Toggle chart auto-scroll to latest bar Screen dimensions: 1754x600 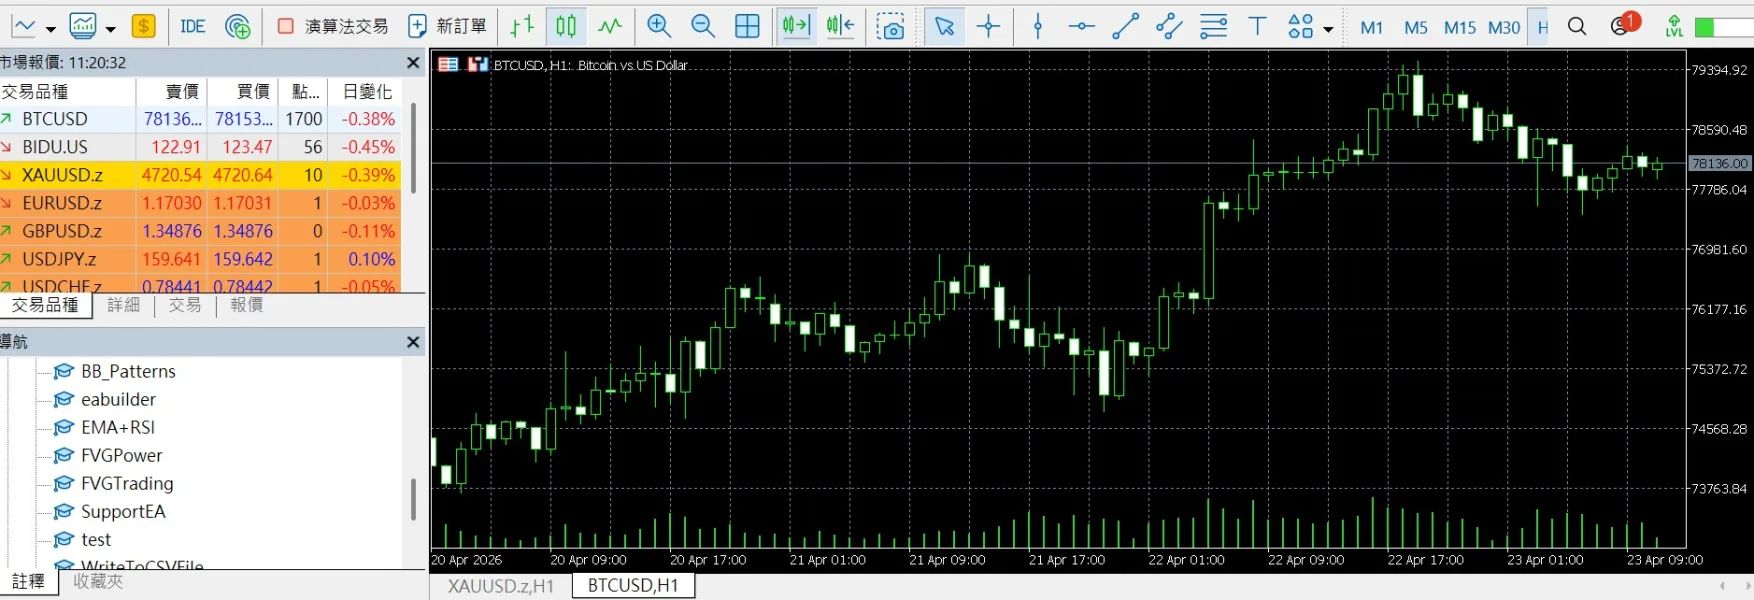[796, 27]
